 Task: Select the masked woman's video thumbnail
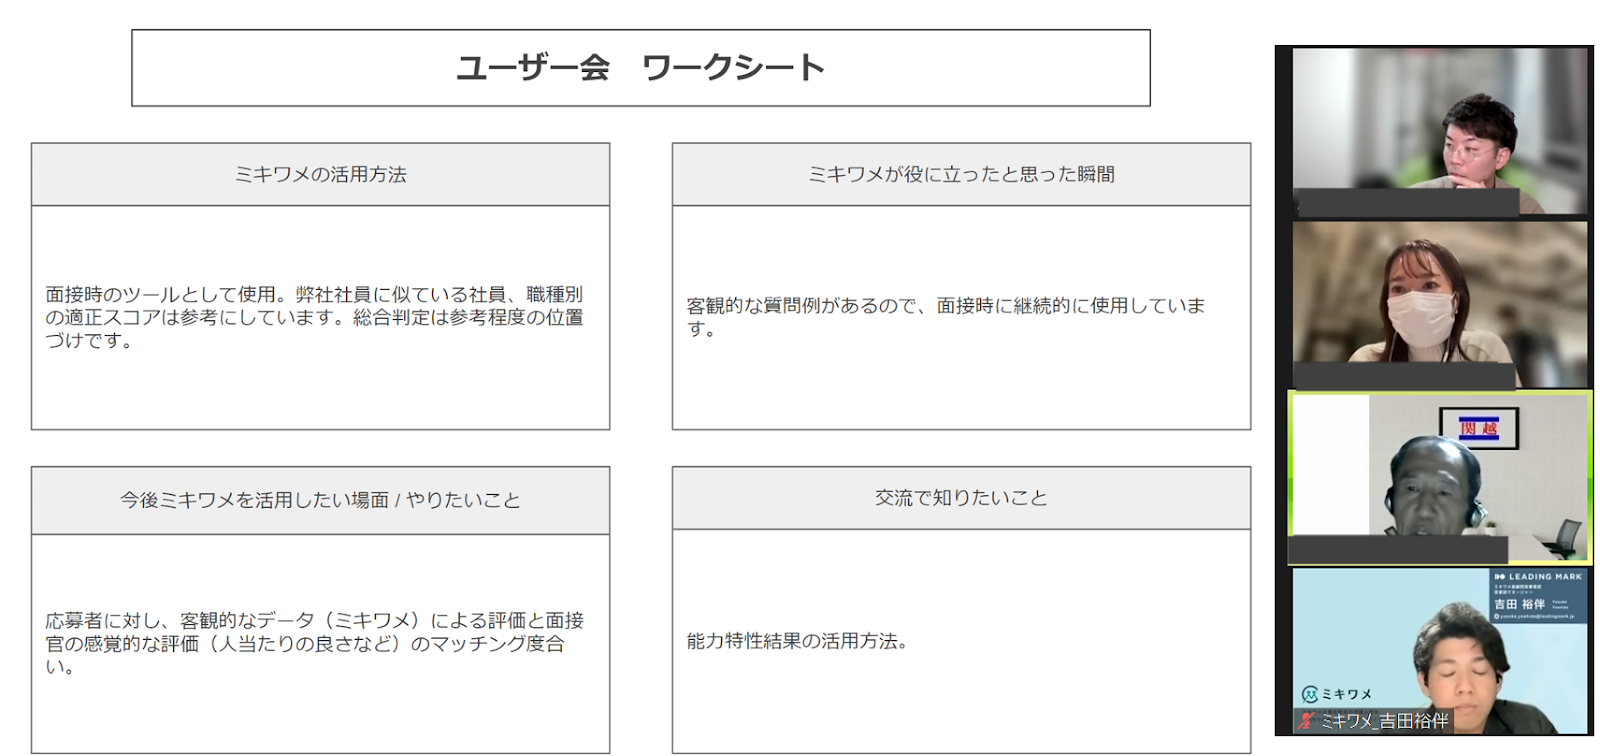1440,304
